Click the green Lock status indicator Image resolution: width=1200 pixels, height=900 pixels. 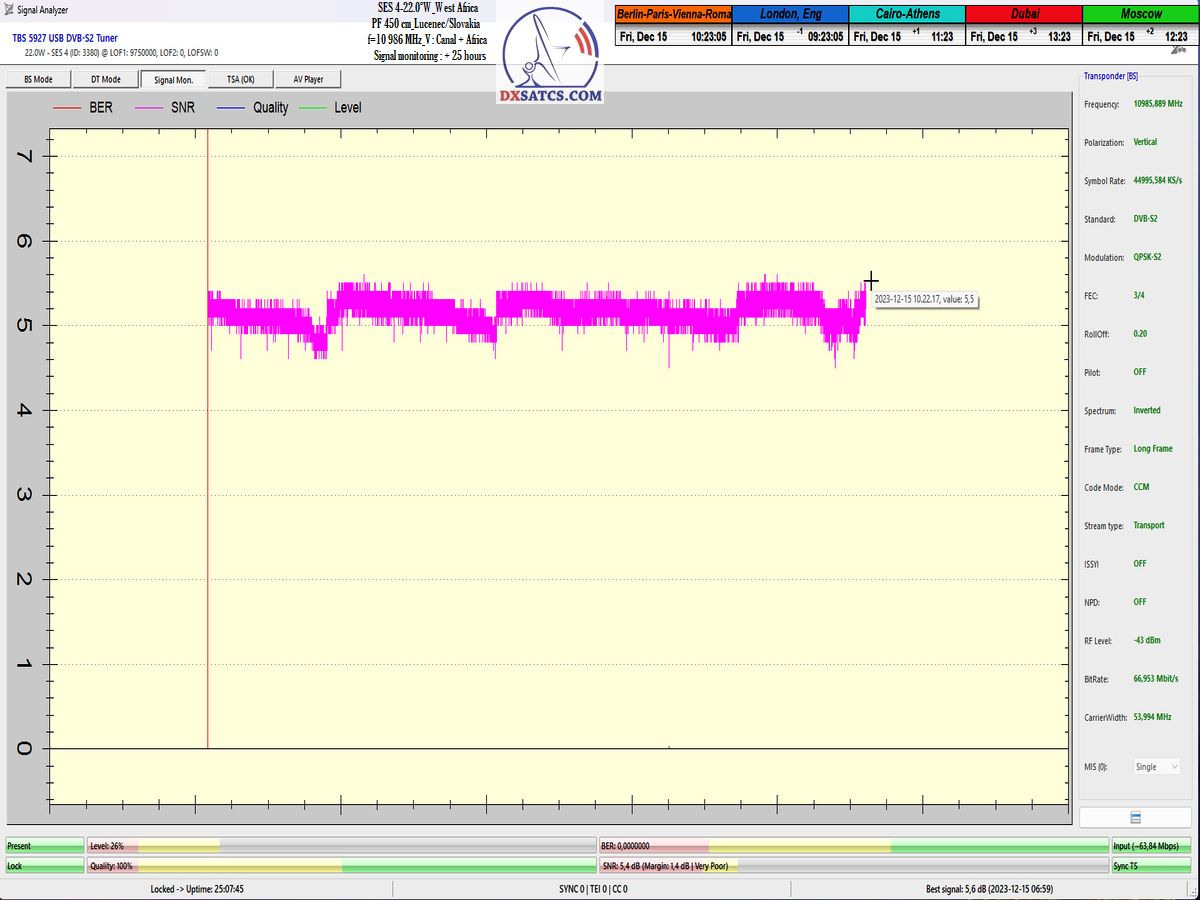click(44, 866)
